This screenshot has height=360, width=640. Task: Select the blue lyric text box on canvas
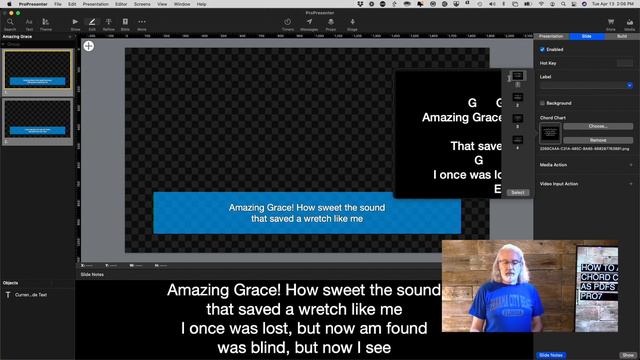tap(307, 213)
